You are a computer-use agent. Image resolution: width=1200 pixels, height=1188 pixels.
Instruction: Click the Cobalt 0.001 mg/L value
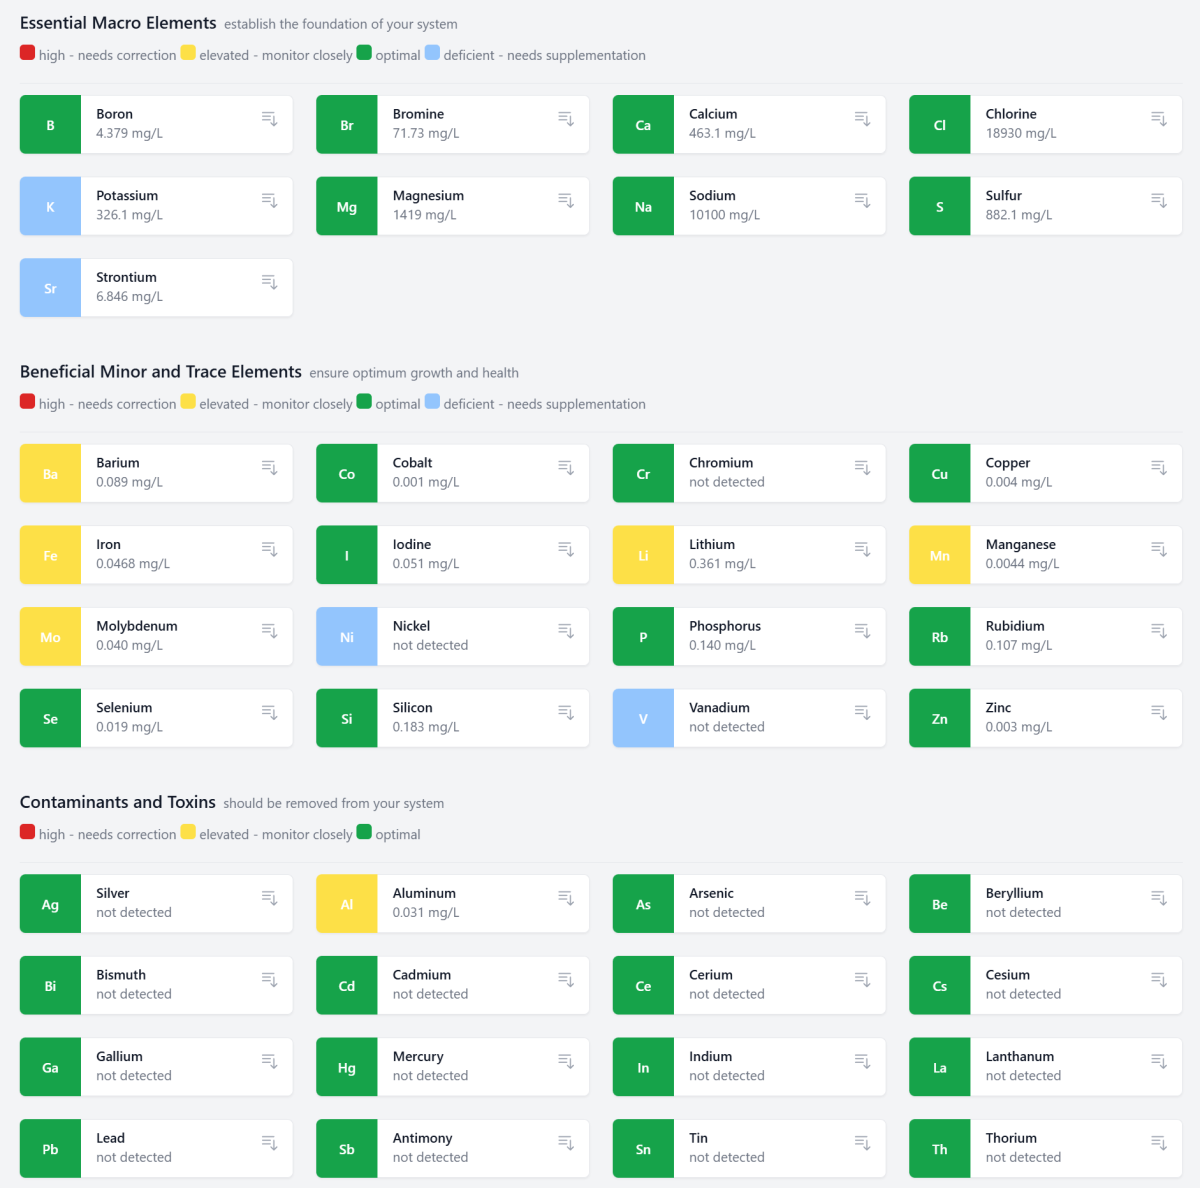[426, 482]
